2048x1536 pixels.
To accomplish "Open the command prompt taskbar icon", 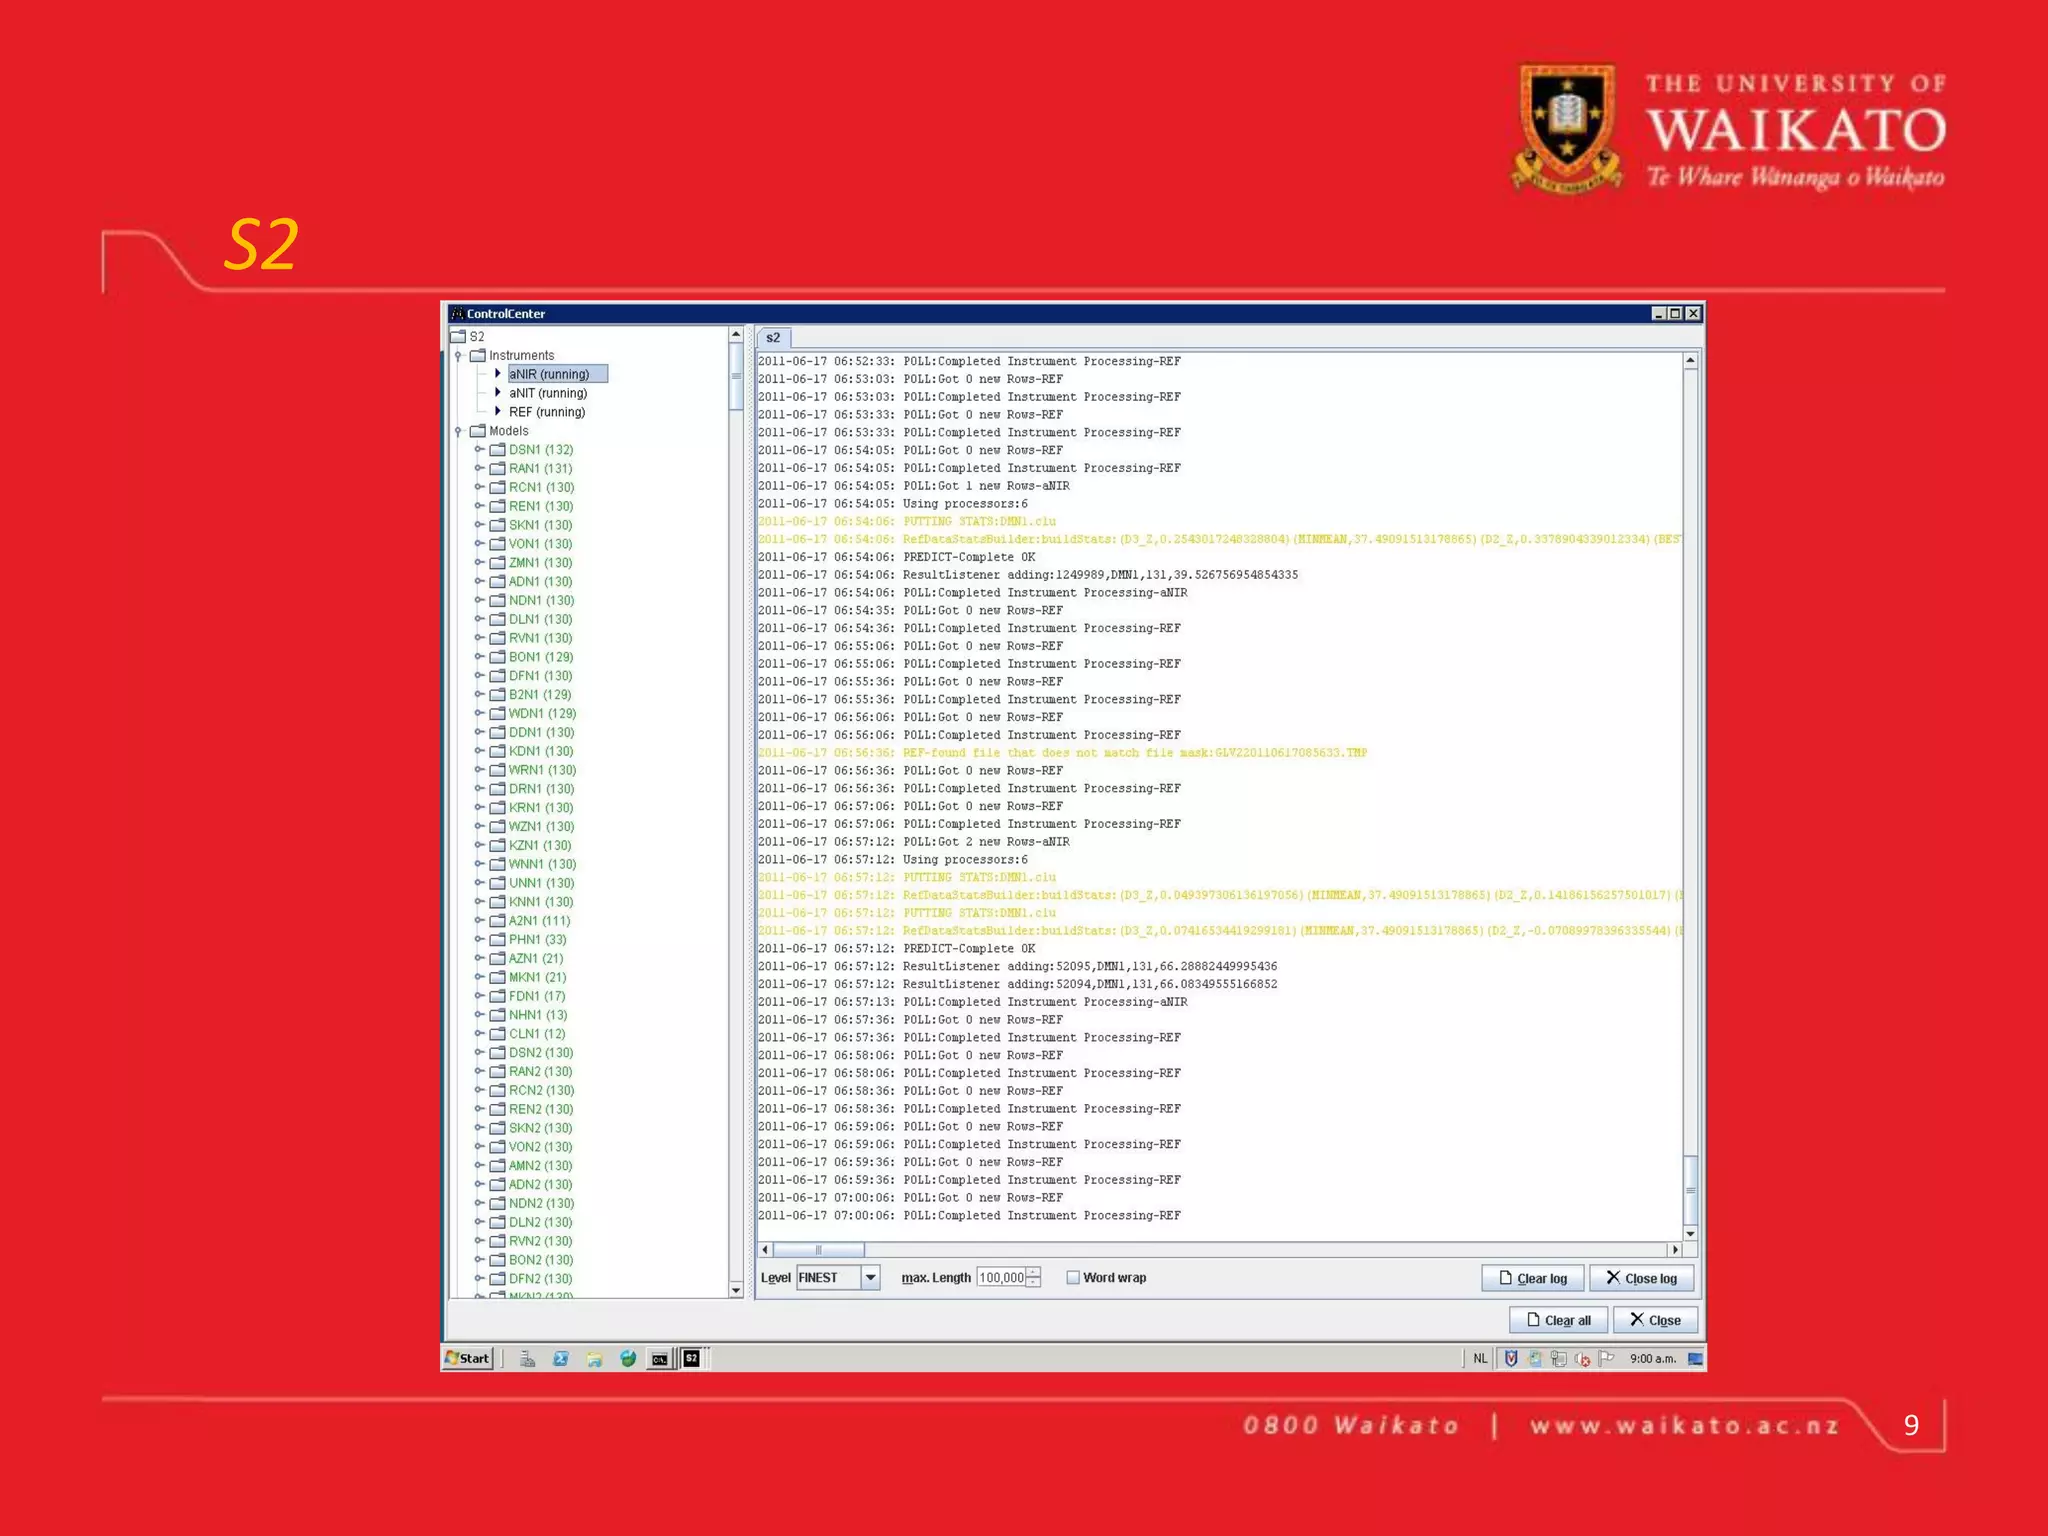I will click(x=659, y=1358).
